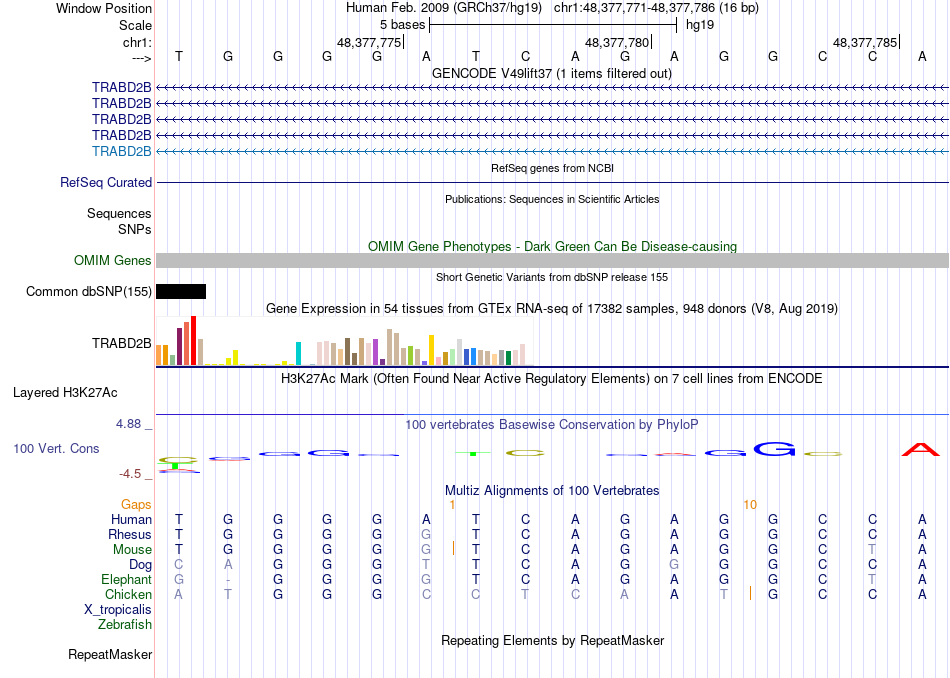
Task: Click the large blue G conservation logo
Action: point(774,450)
